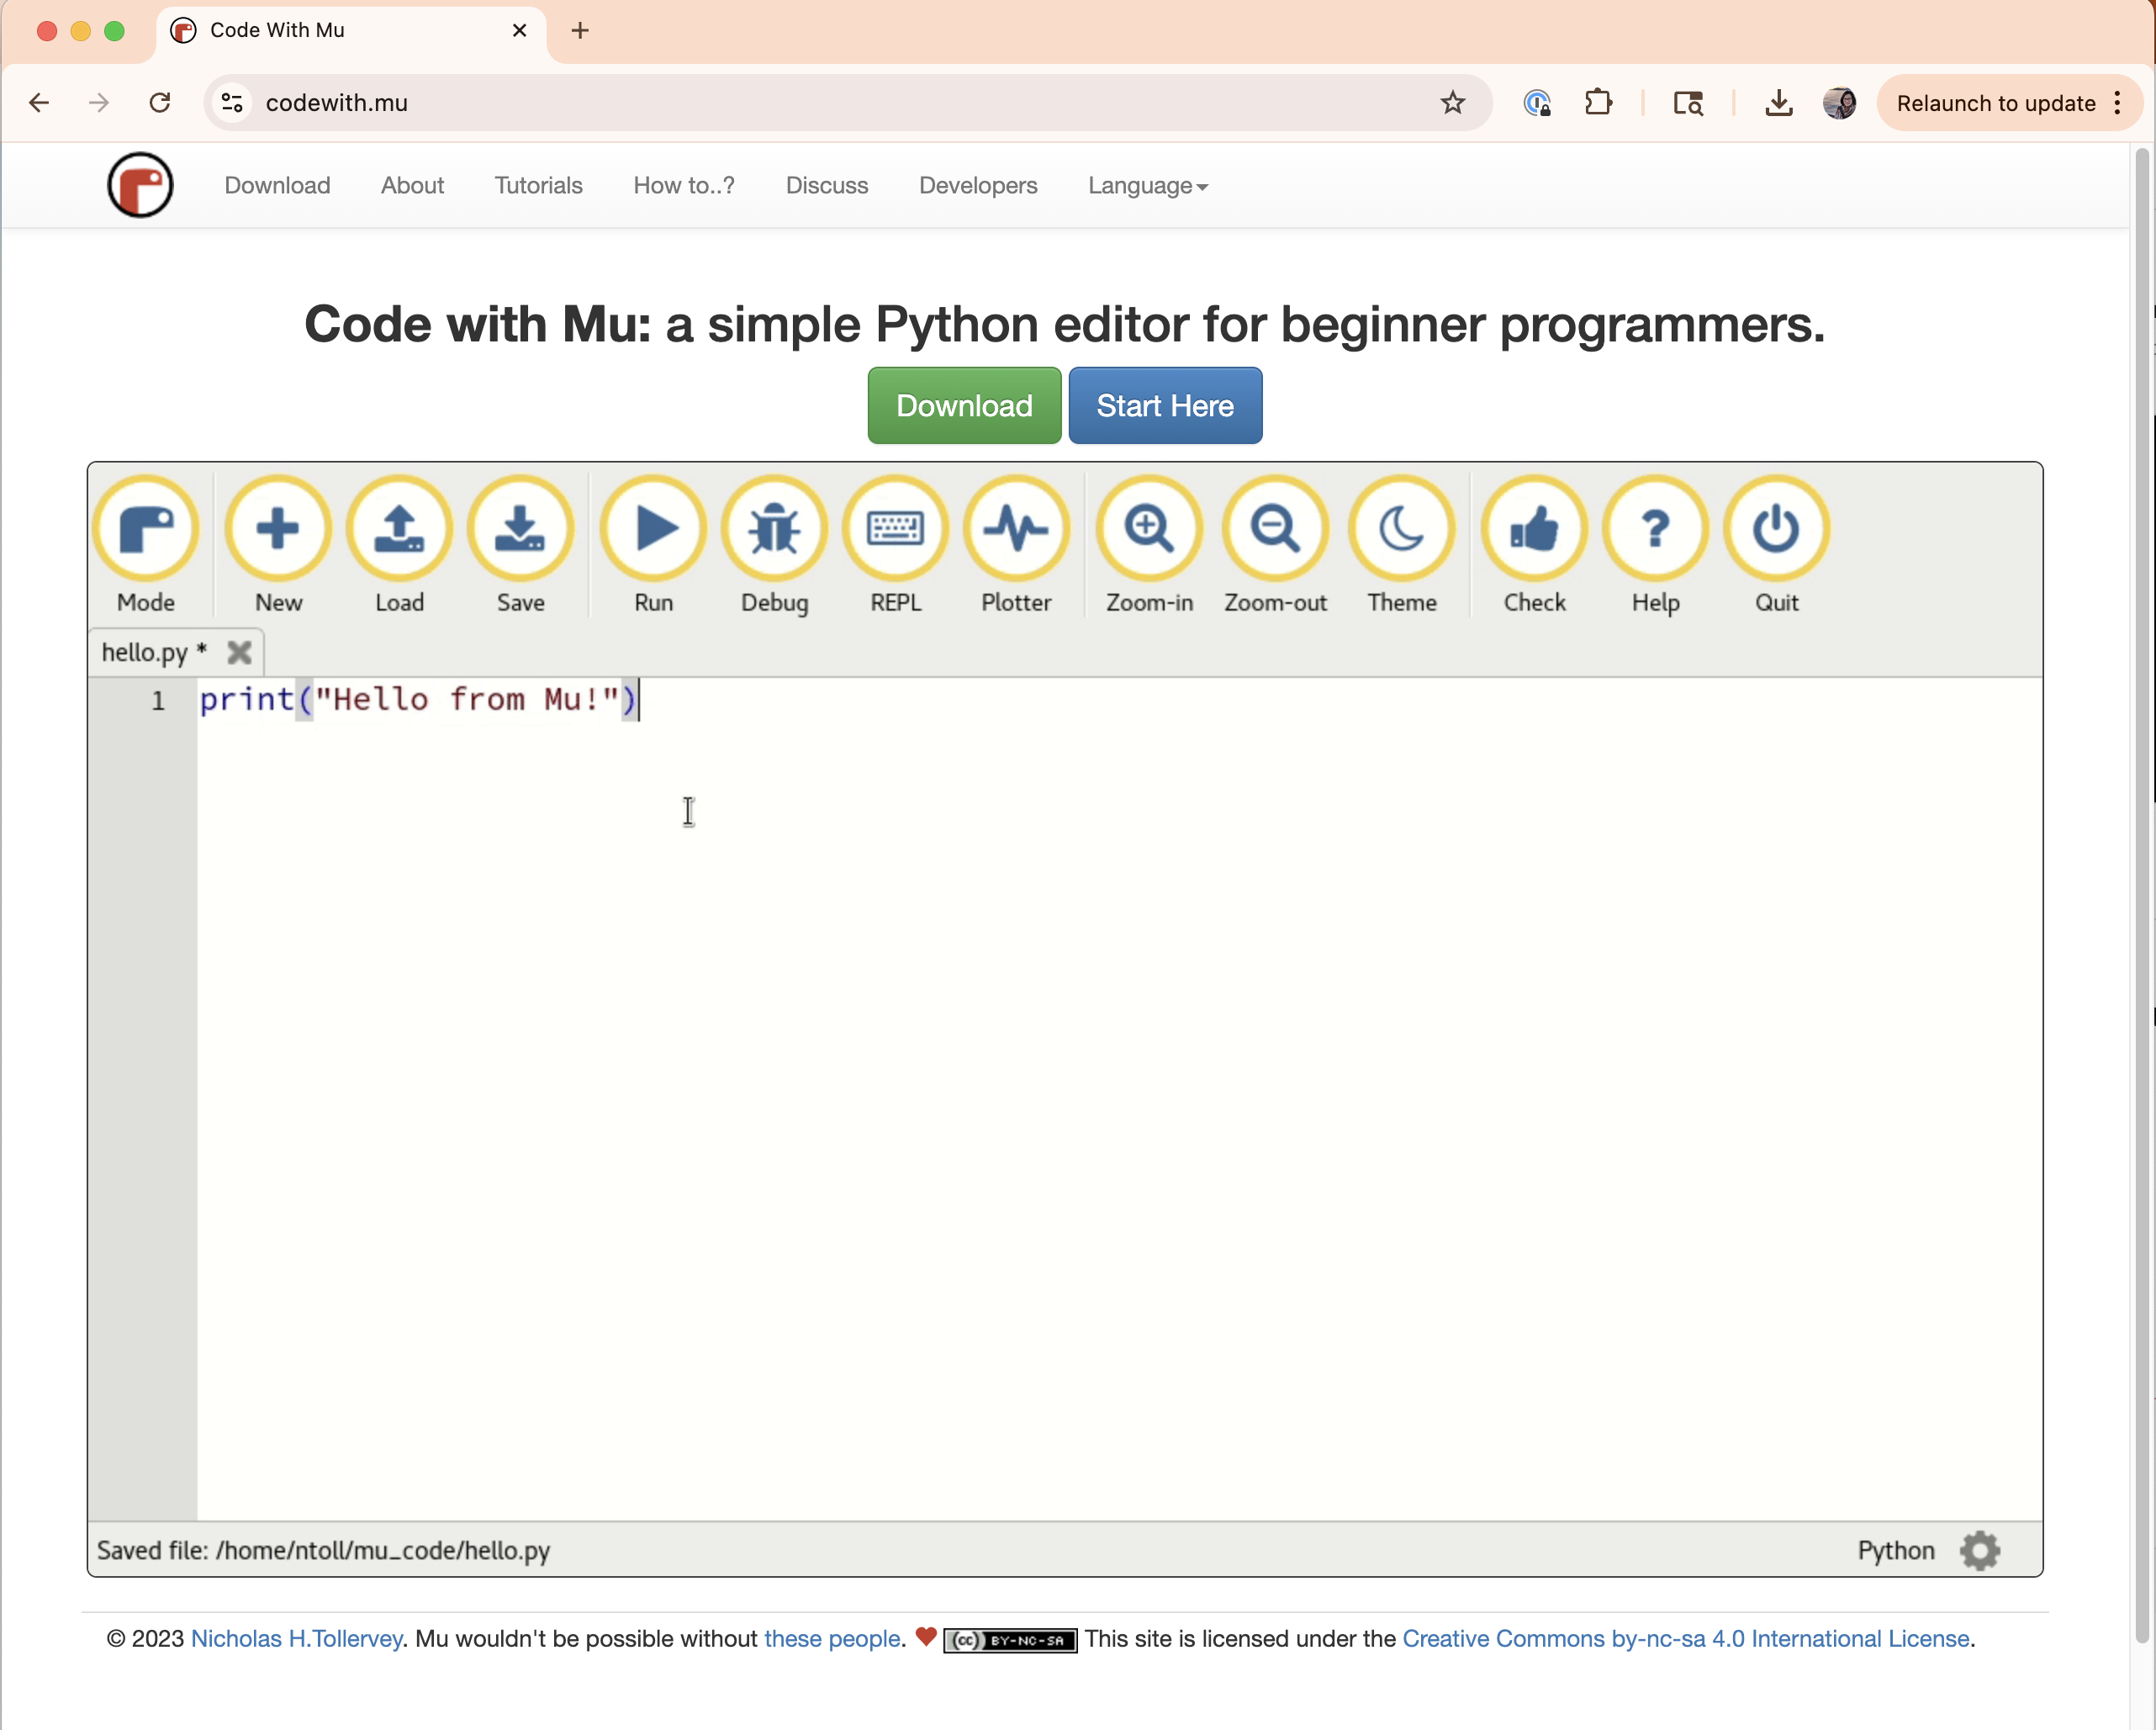Click the green Download button
Image resolution: width=2156 pixels, height=1730 pixels.
tap(964, 406)
